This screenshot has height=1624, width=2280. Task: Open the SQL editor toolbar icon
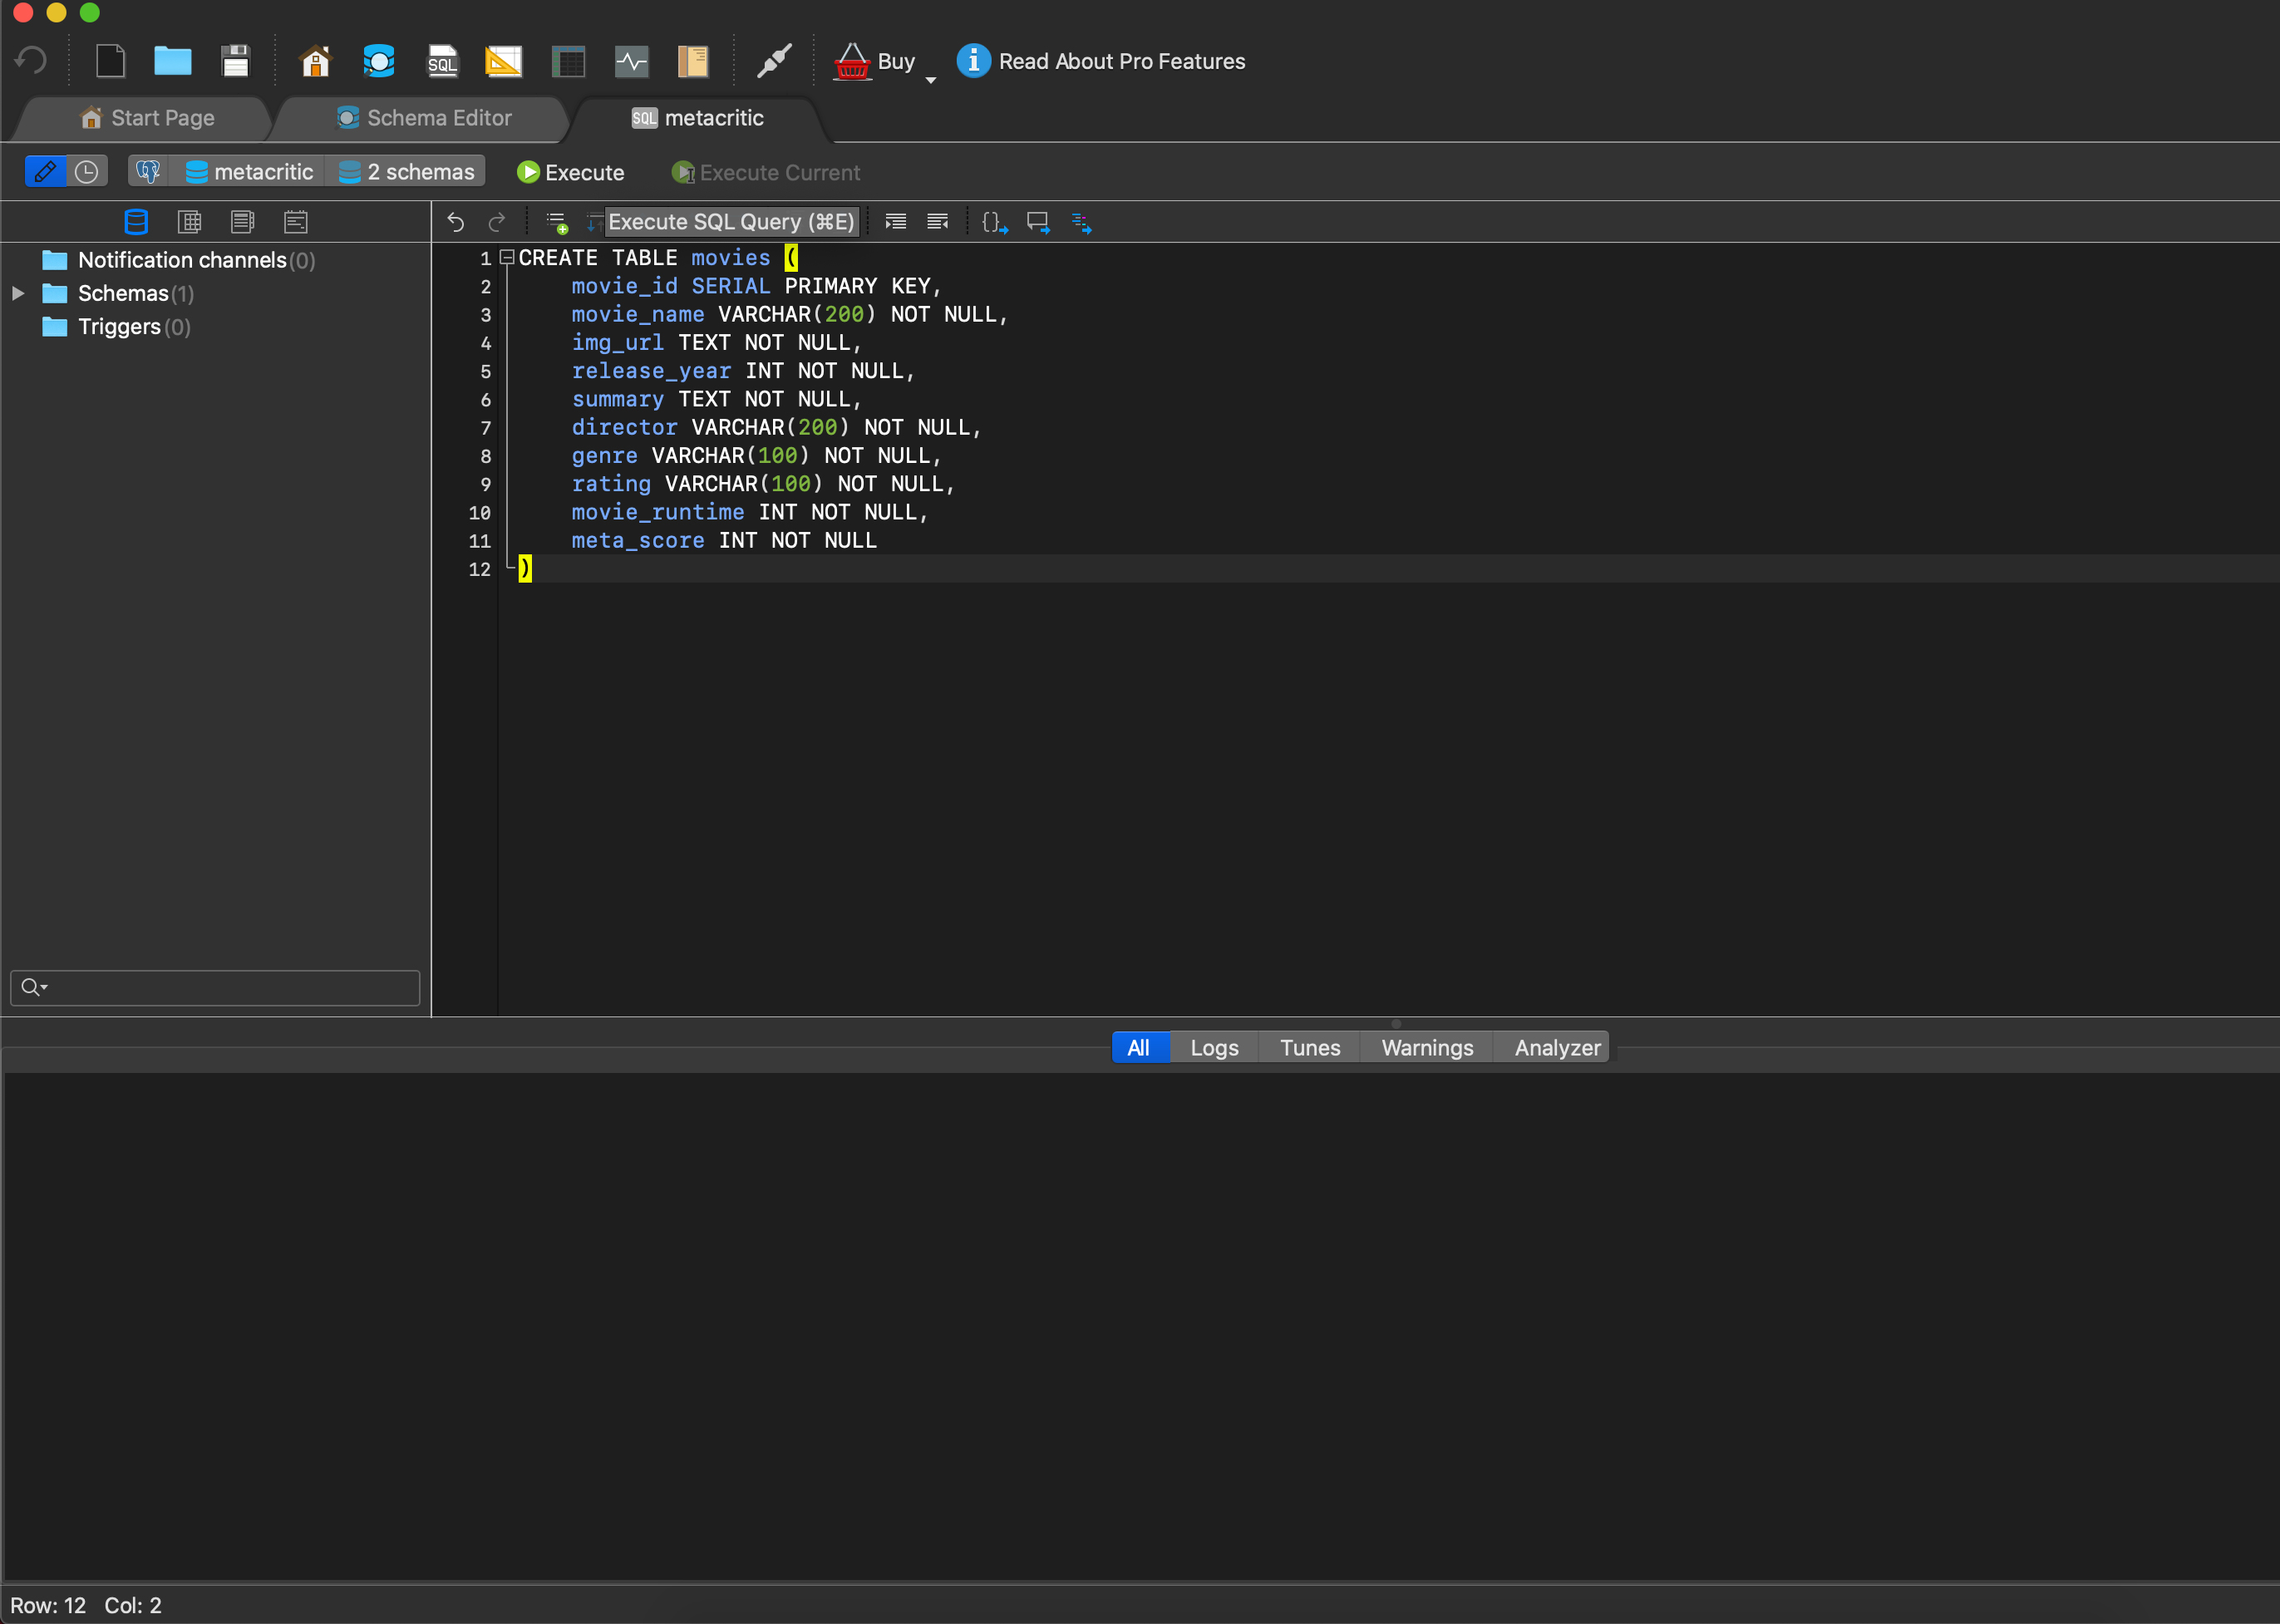(442, 61)
